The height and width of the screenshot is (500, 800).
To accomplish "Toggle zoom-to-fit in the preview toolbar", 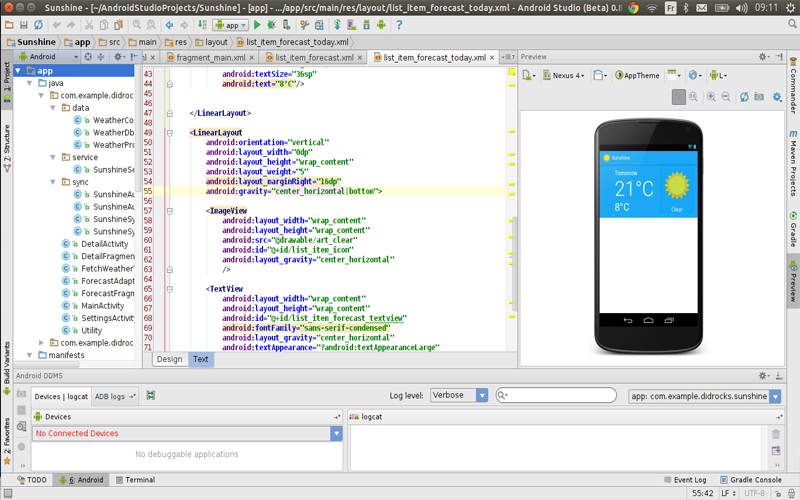I will pos(679,97).
